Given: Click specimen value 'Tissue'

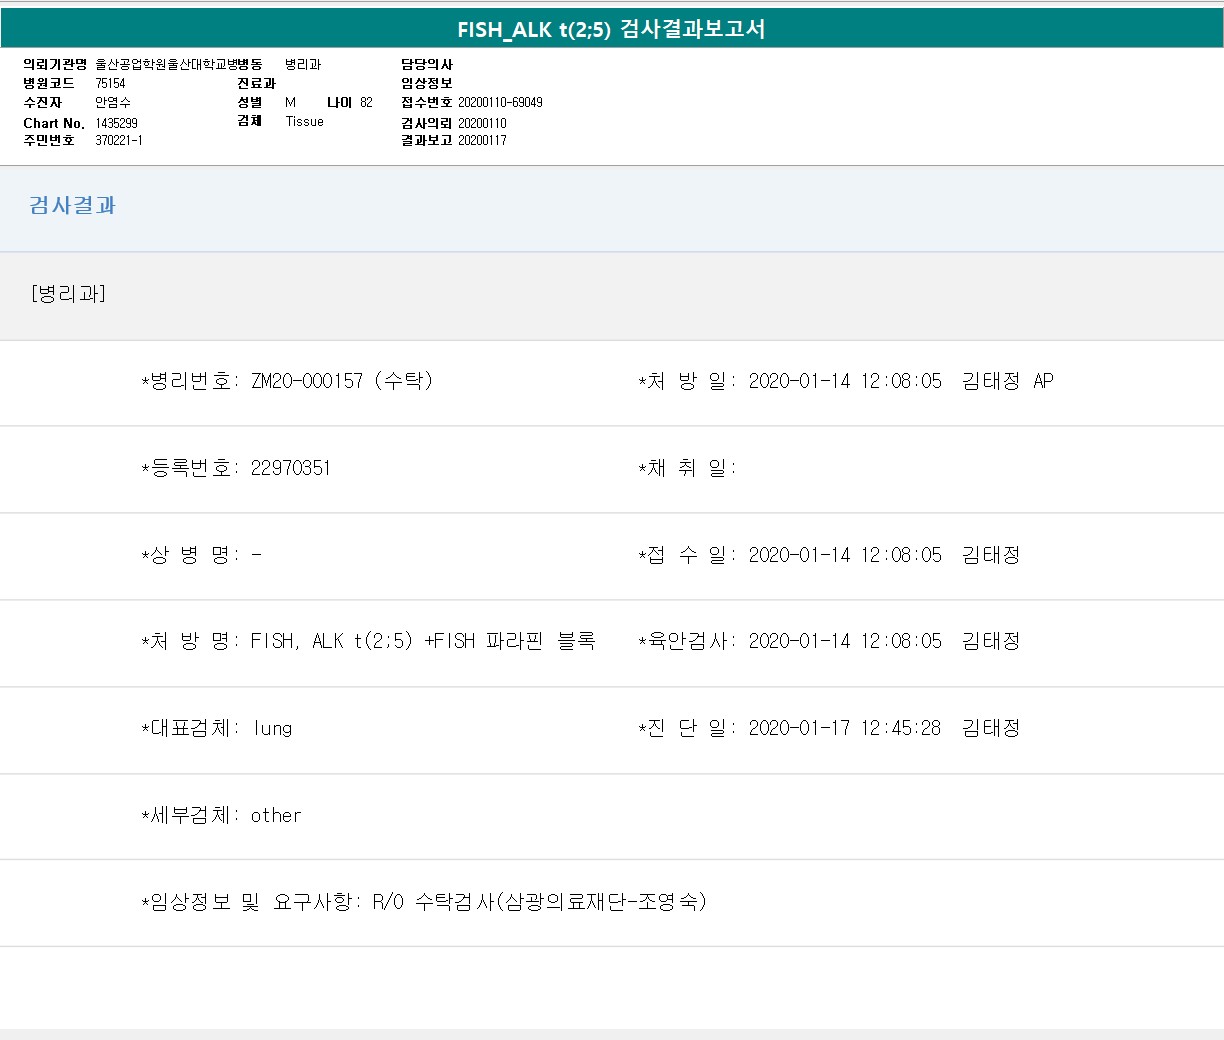Looking at the screenshot, I should [304, 121].
